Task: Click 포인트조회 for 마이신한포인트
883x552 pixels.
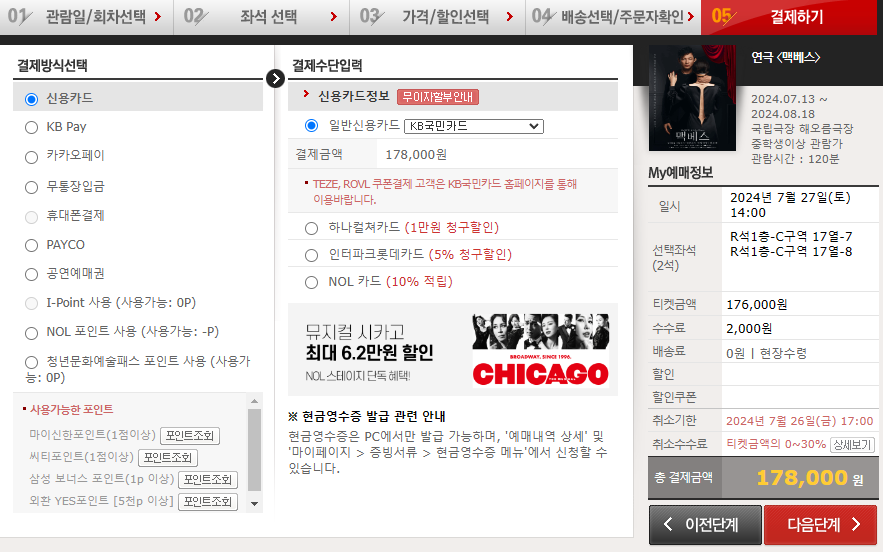Action: (x=190, y=435)
